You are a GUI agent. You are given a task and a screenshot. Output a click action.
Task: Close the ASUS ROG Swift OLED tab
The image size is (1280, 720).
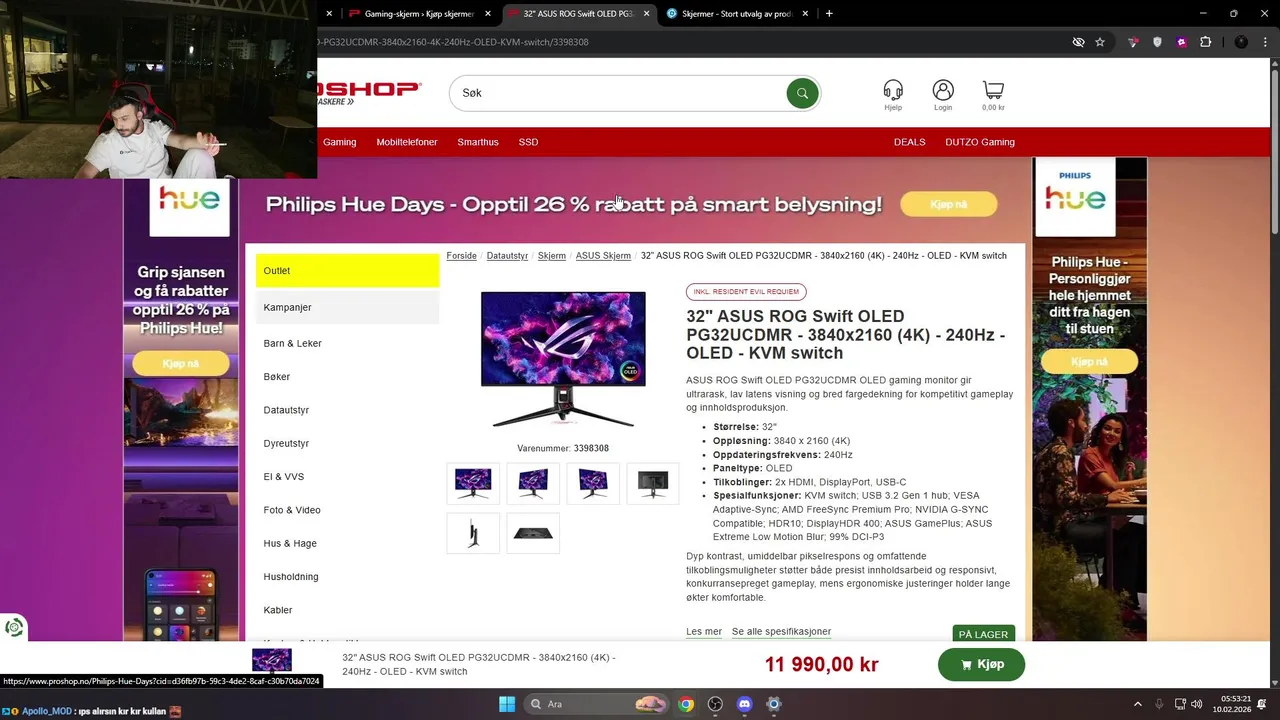click(x=646, y=14)
